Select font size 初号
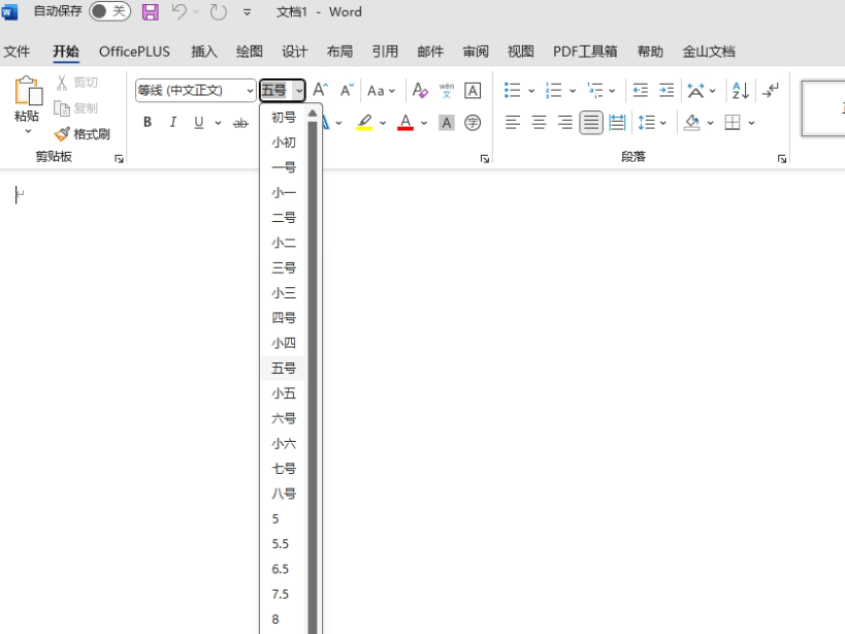 [x=283, y=117]
